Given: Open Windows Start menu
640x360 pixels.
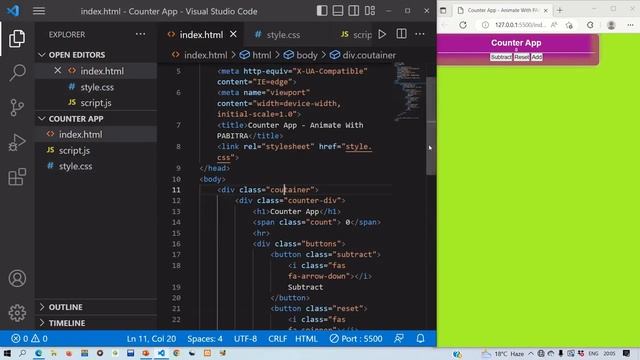Looking at the screenshot, I should coord(7,353).
